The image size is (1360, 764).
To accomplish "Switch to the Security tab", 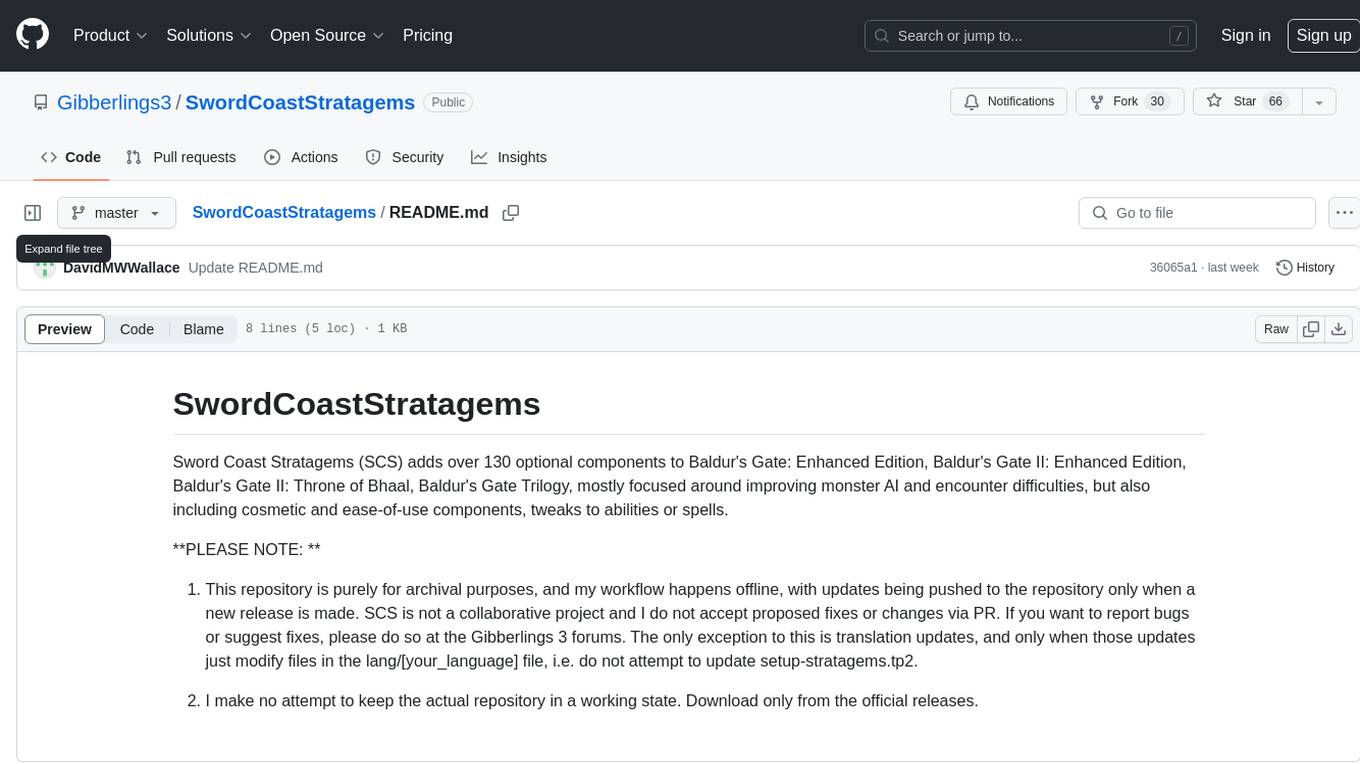I will click(x=405, y=157).
